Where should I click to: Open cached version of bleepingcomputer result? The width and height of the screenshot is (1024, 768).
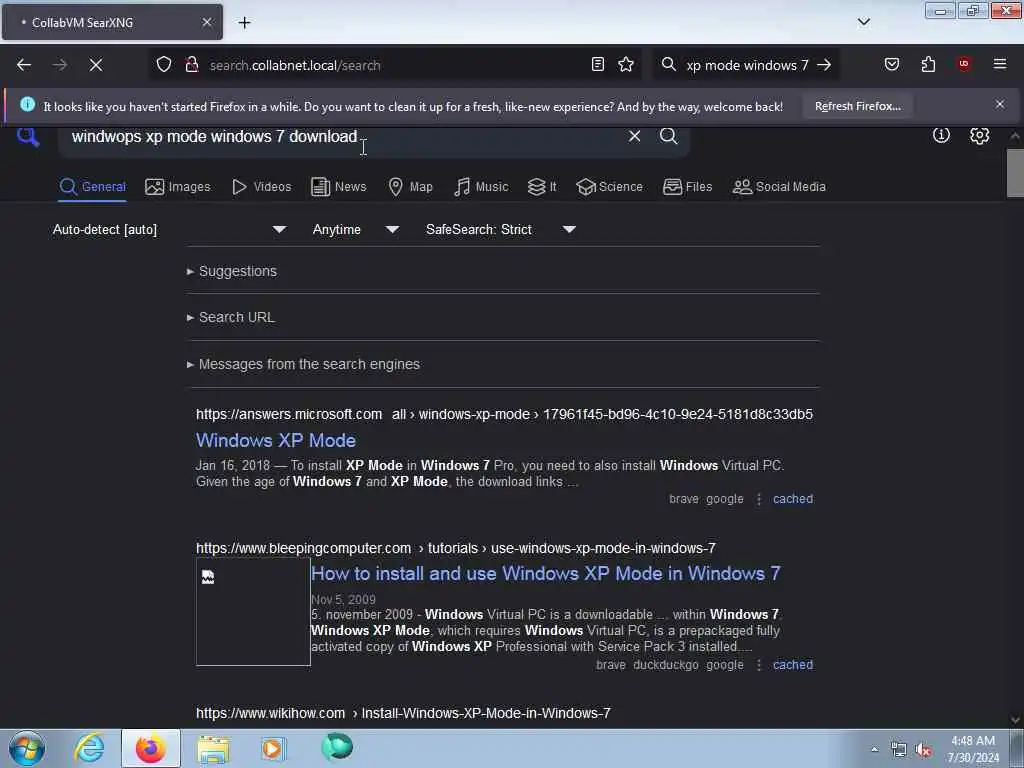793,665
